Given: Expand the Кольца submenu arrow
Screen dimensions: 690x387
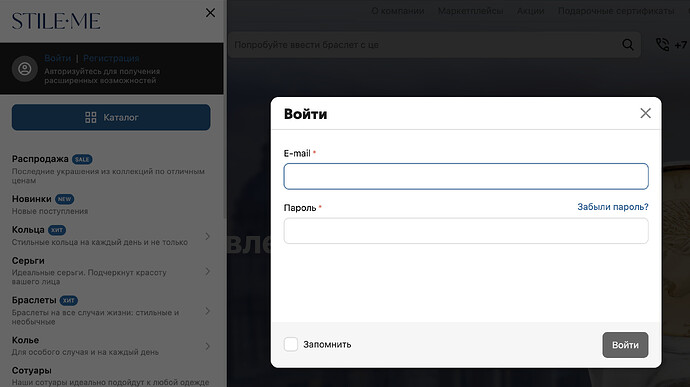Looking at the screenshot, I should tap(208, 236).
